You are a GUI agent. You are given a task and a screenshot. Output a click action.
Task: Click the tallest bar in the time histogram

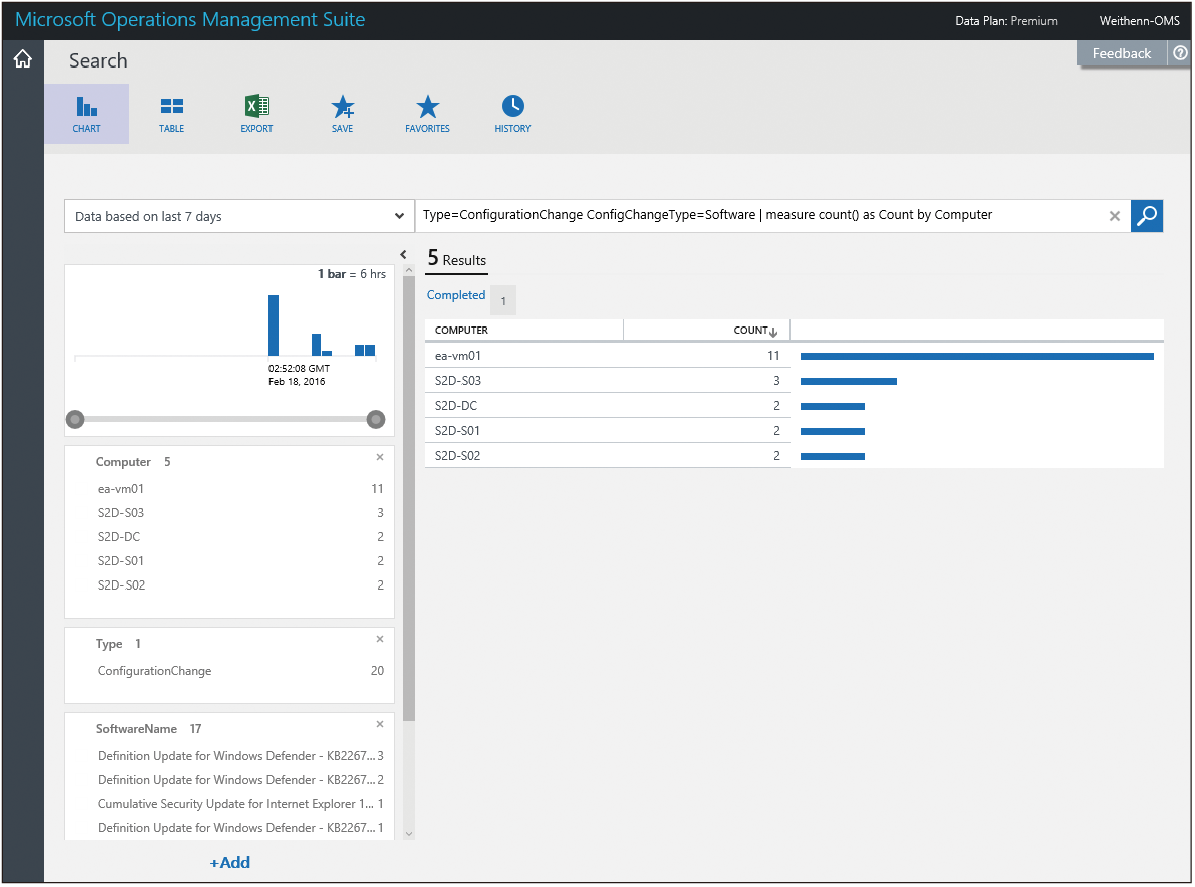(274, 325)
